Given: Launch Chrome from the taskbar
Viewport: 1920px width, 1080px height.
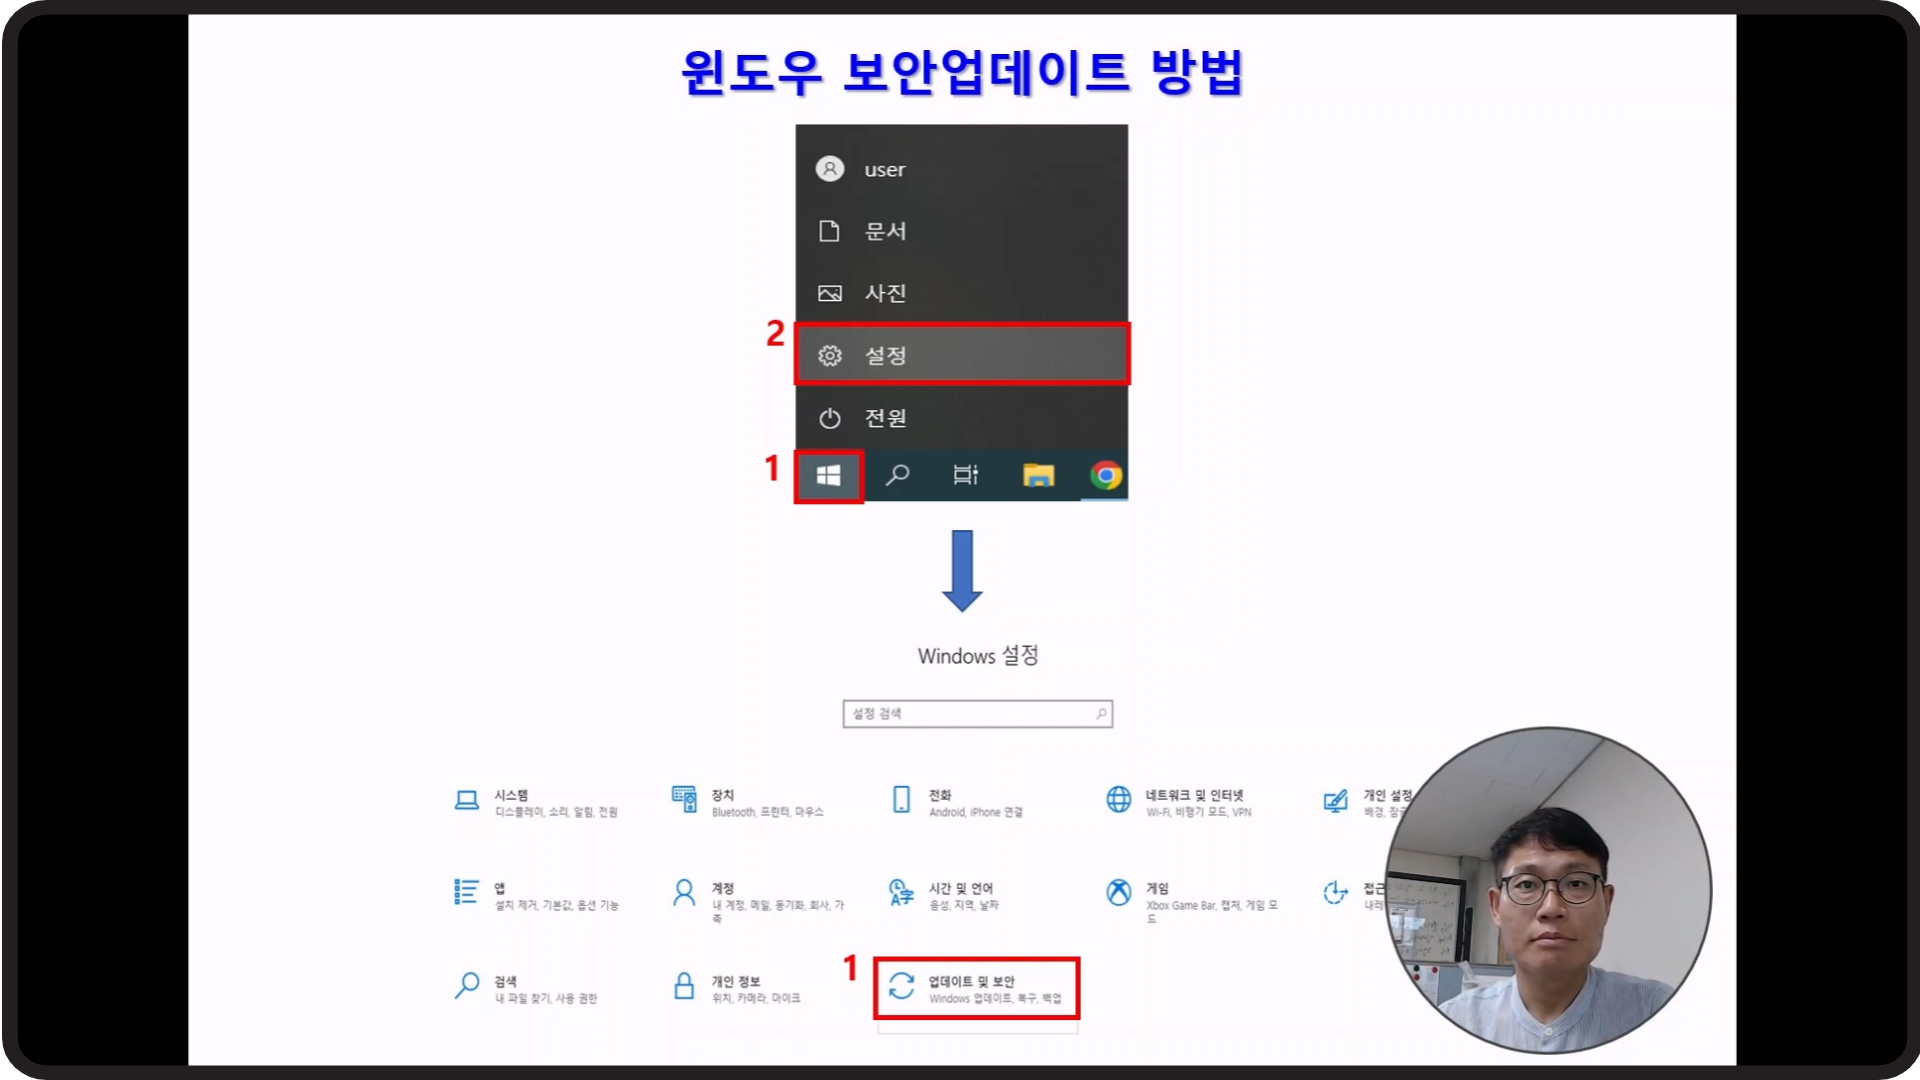Looking at the screenshot, I should point(1105,475).
